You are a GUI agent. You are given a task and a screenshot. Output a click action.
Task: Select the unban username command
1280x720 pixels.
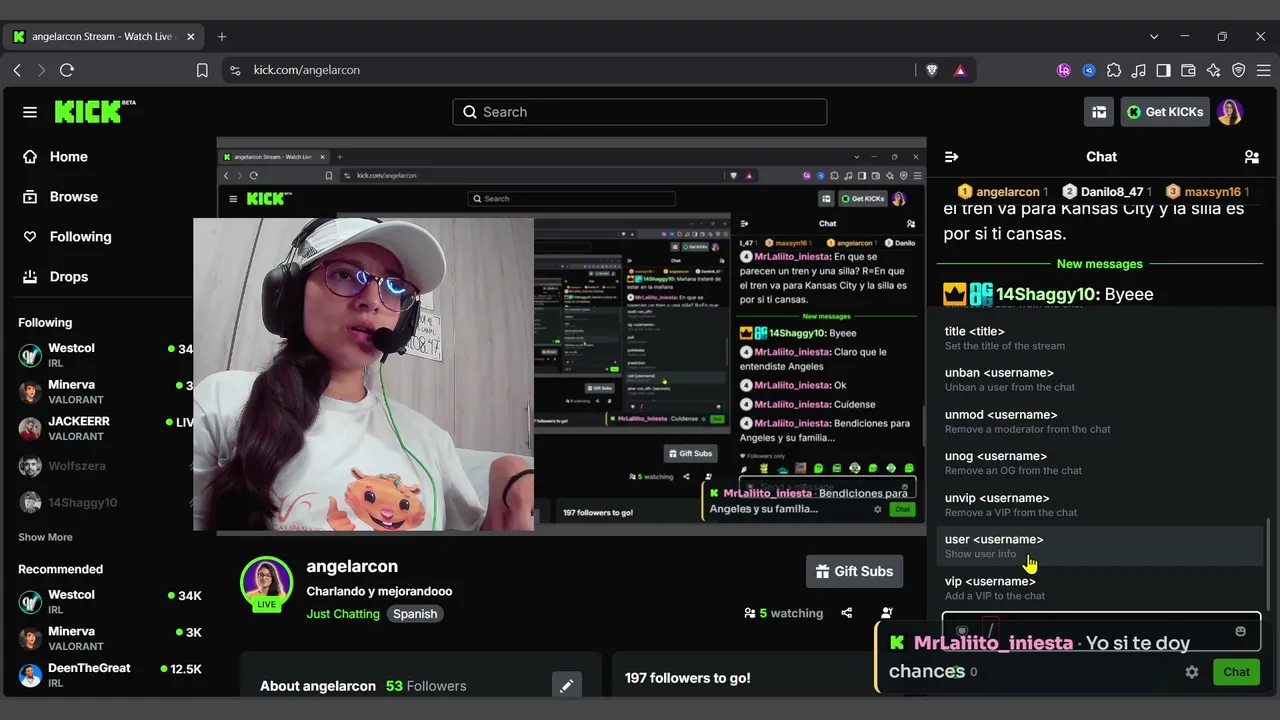pos(1102,380)
